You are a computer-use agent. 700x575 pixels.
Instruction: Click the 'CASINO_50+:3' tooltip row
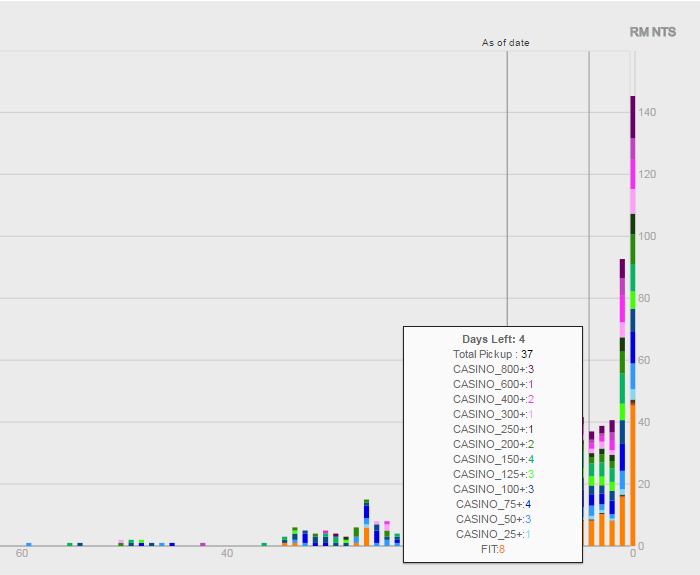[x=493, y=520]
